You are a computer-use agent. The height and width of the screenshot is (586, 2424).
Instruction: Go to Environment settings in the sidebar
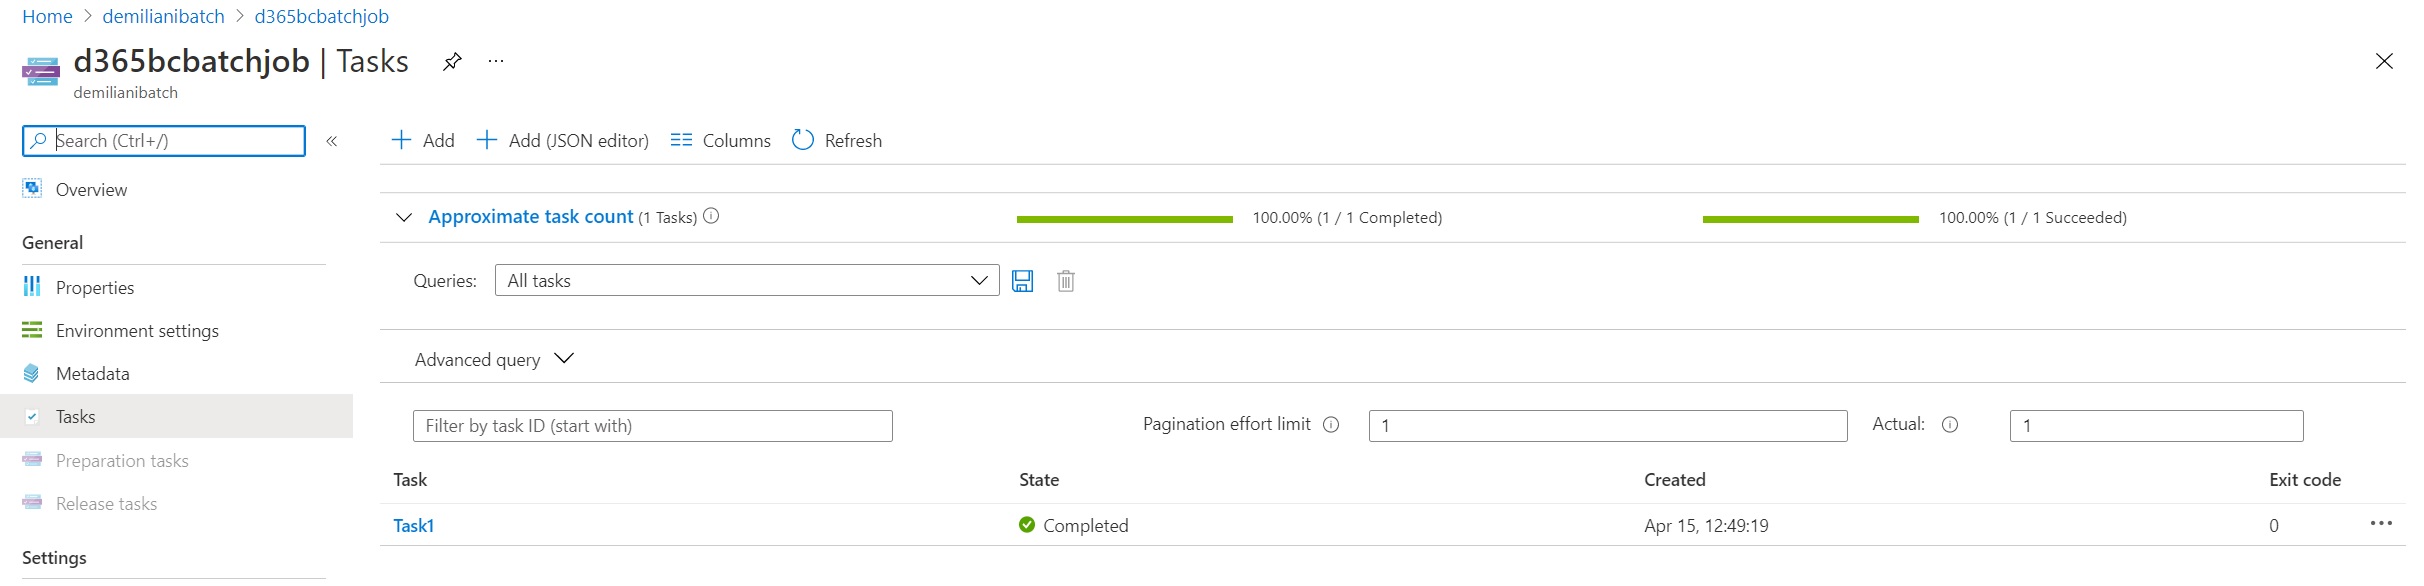click(x=137, y=331)
